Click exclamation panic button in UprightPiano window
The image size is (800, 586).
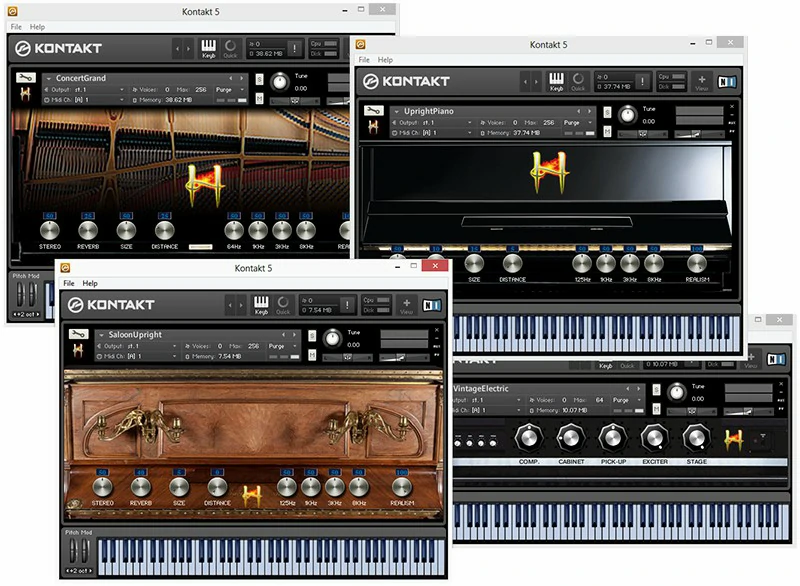click(642, 81)
